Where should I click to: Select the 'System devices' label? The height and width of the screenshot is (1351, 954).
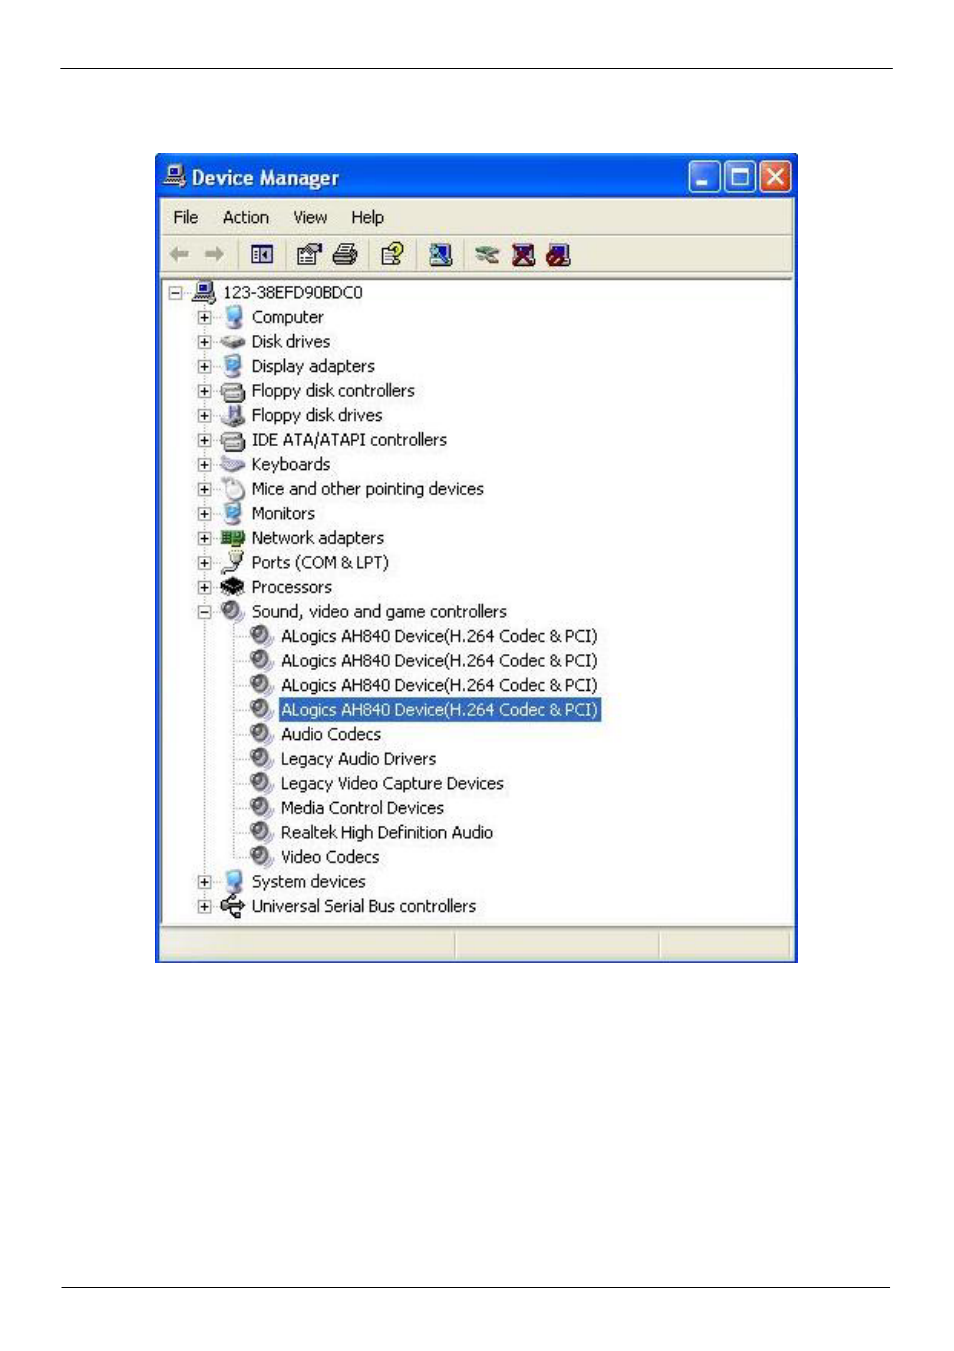click(x=308, y=881)
